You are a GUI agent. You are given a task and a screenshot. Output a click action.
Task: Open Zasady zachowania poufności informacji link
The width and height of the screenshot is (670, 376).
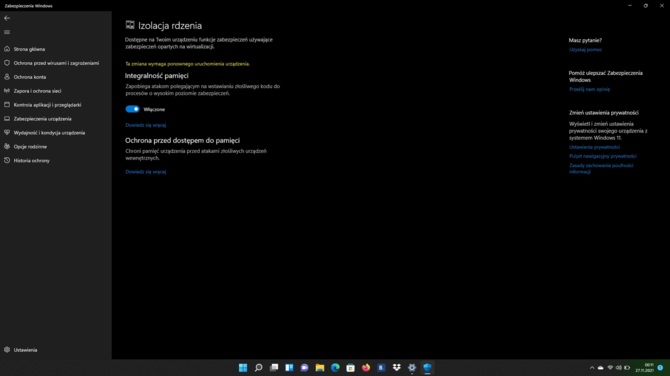pyautogui.click(x=601, y=168)
